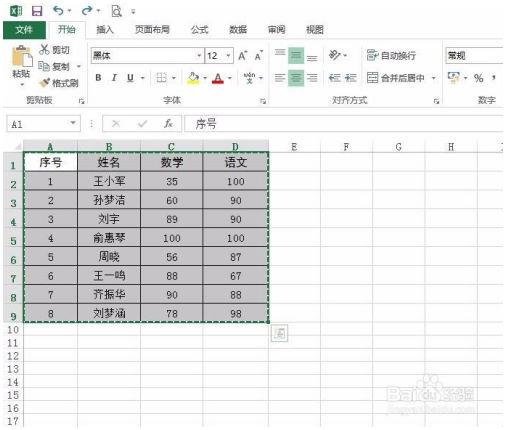The height and width of the screenshot is (430, 506).
Task: Click the yellow fill color button
Action: tap(193, 78)
